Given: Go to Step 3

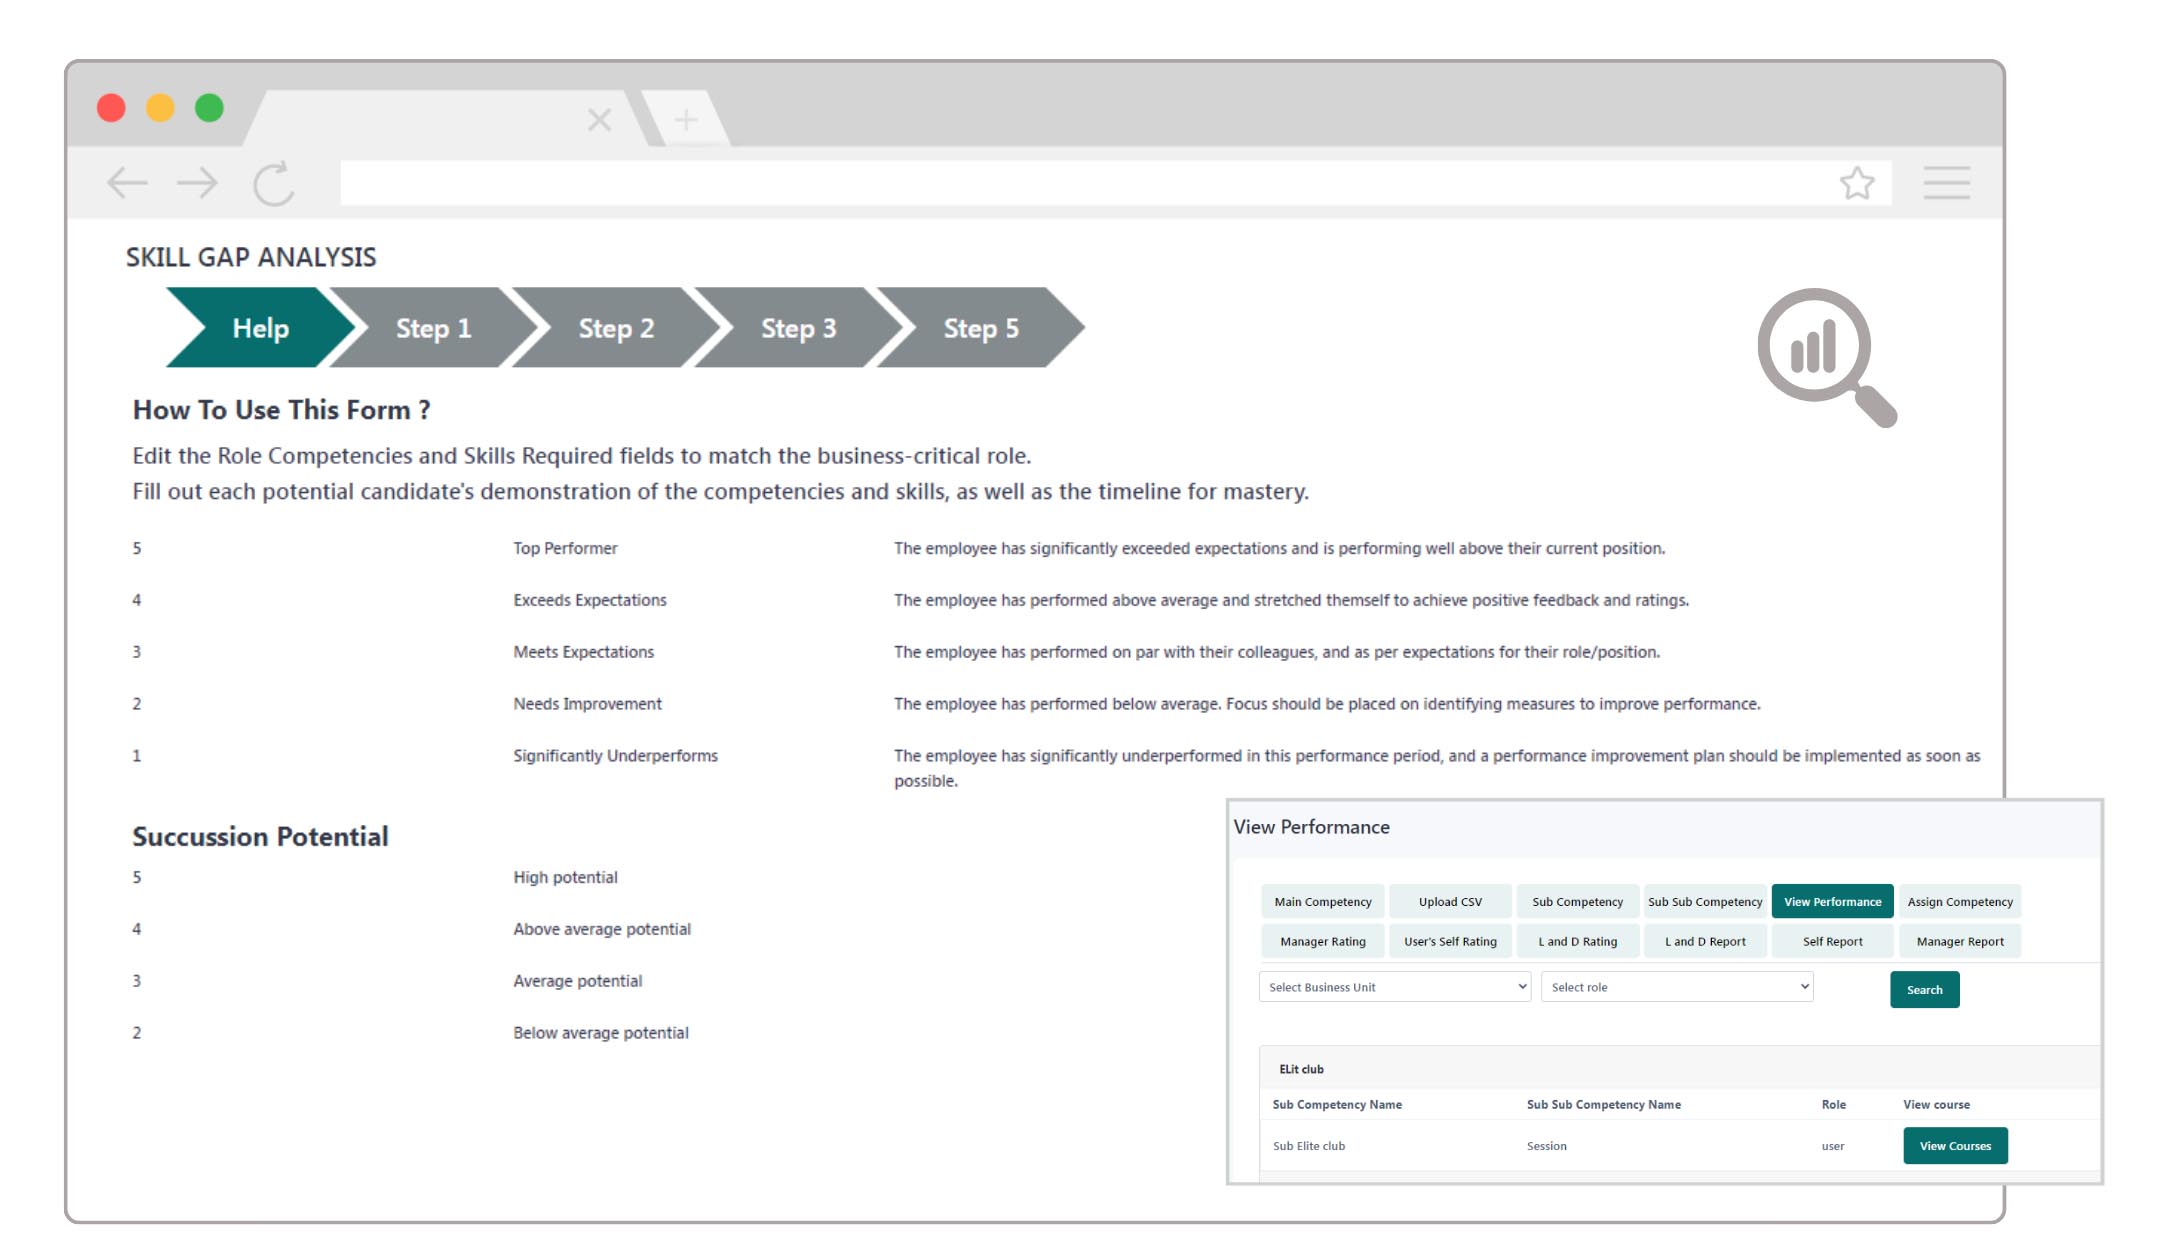Looking at the screenshot, I should click(798, 328).
